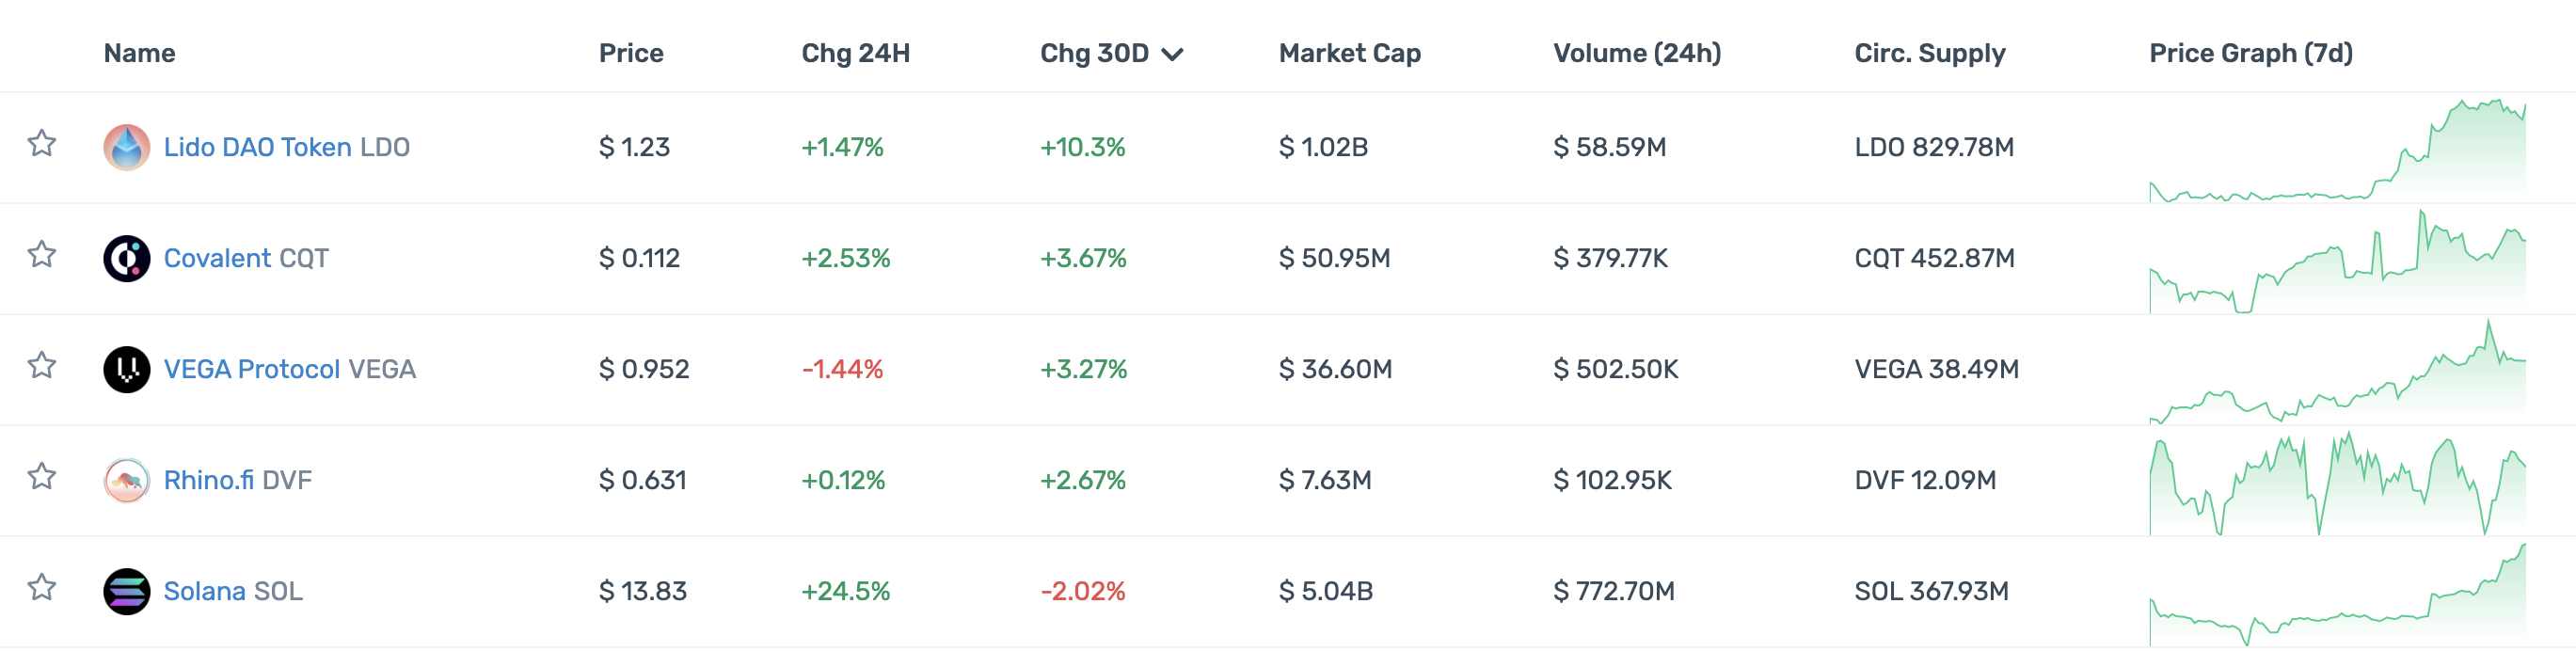
Task: Click the Circ. Supply column header
Action: coord(1929,53)
